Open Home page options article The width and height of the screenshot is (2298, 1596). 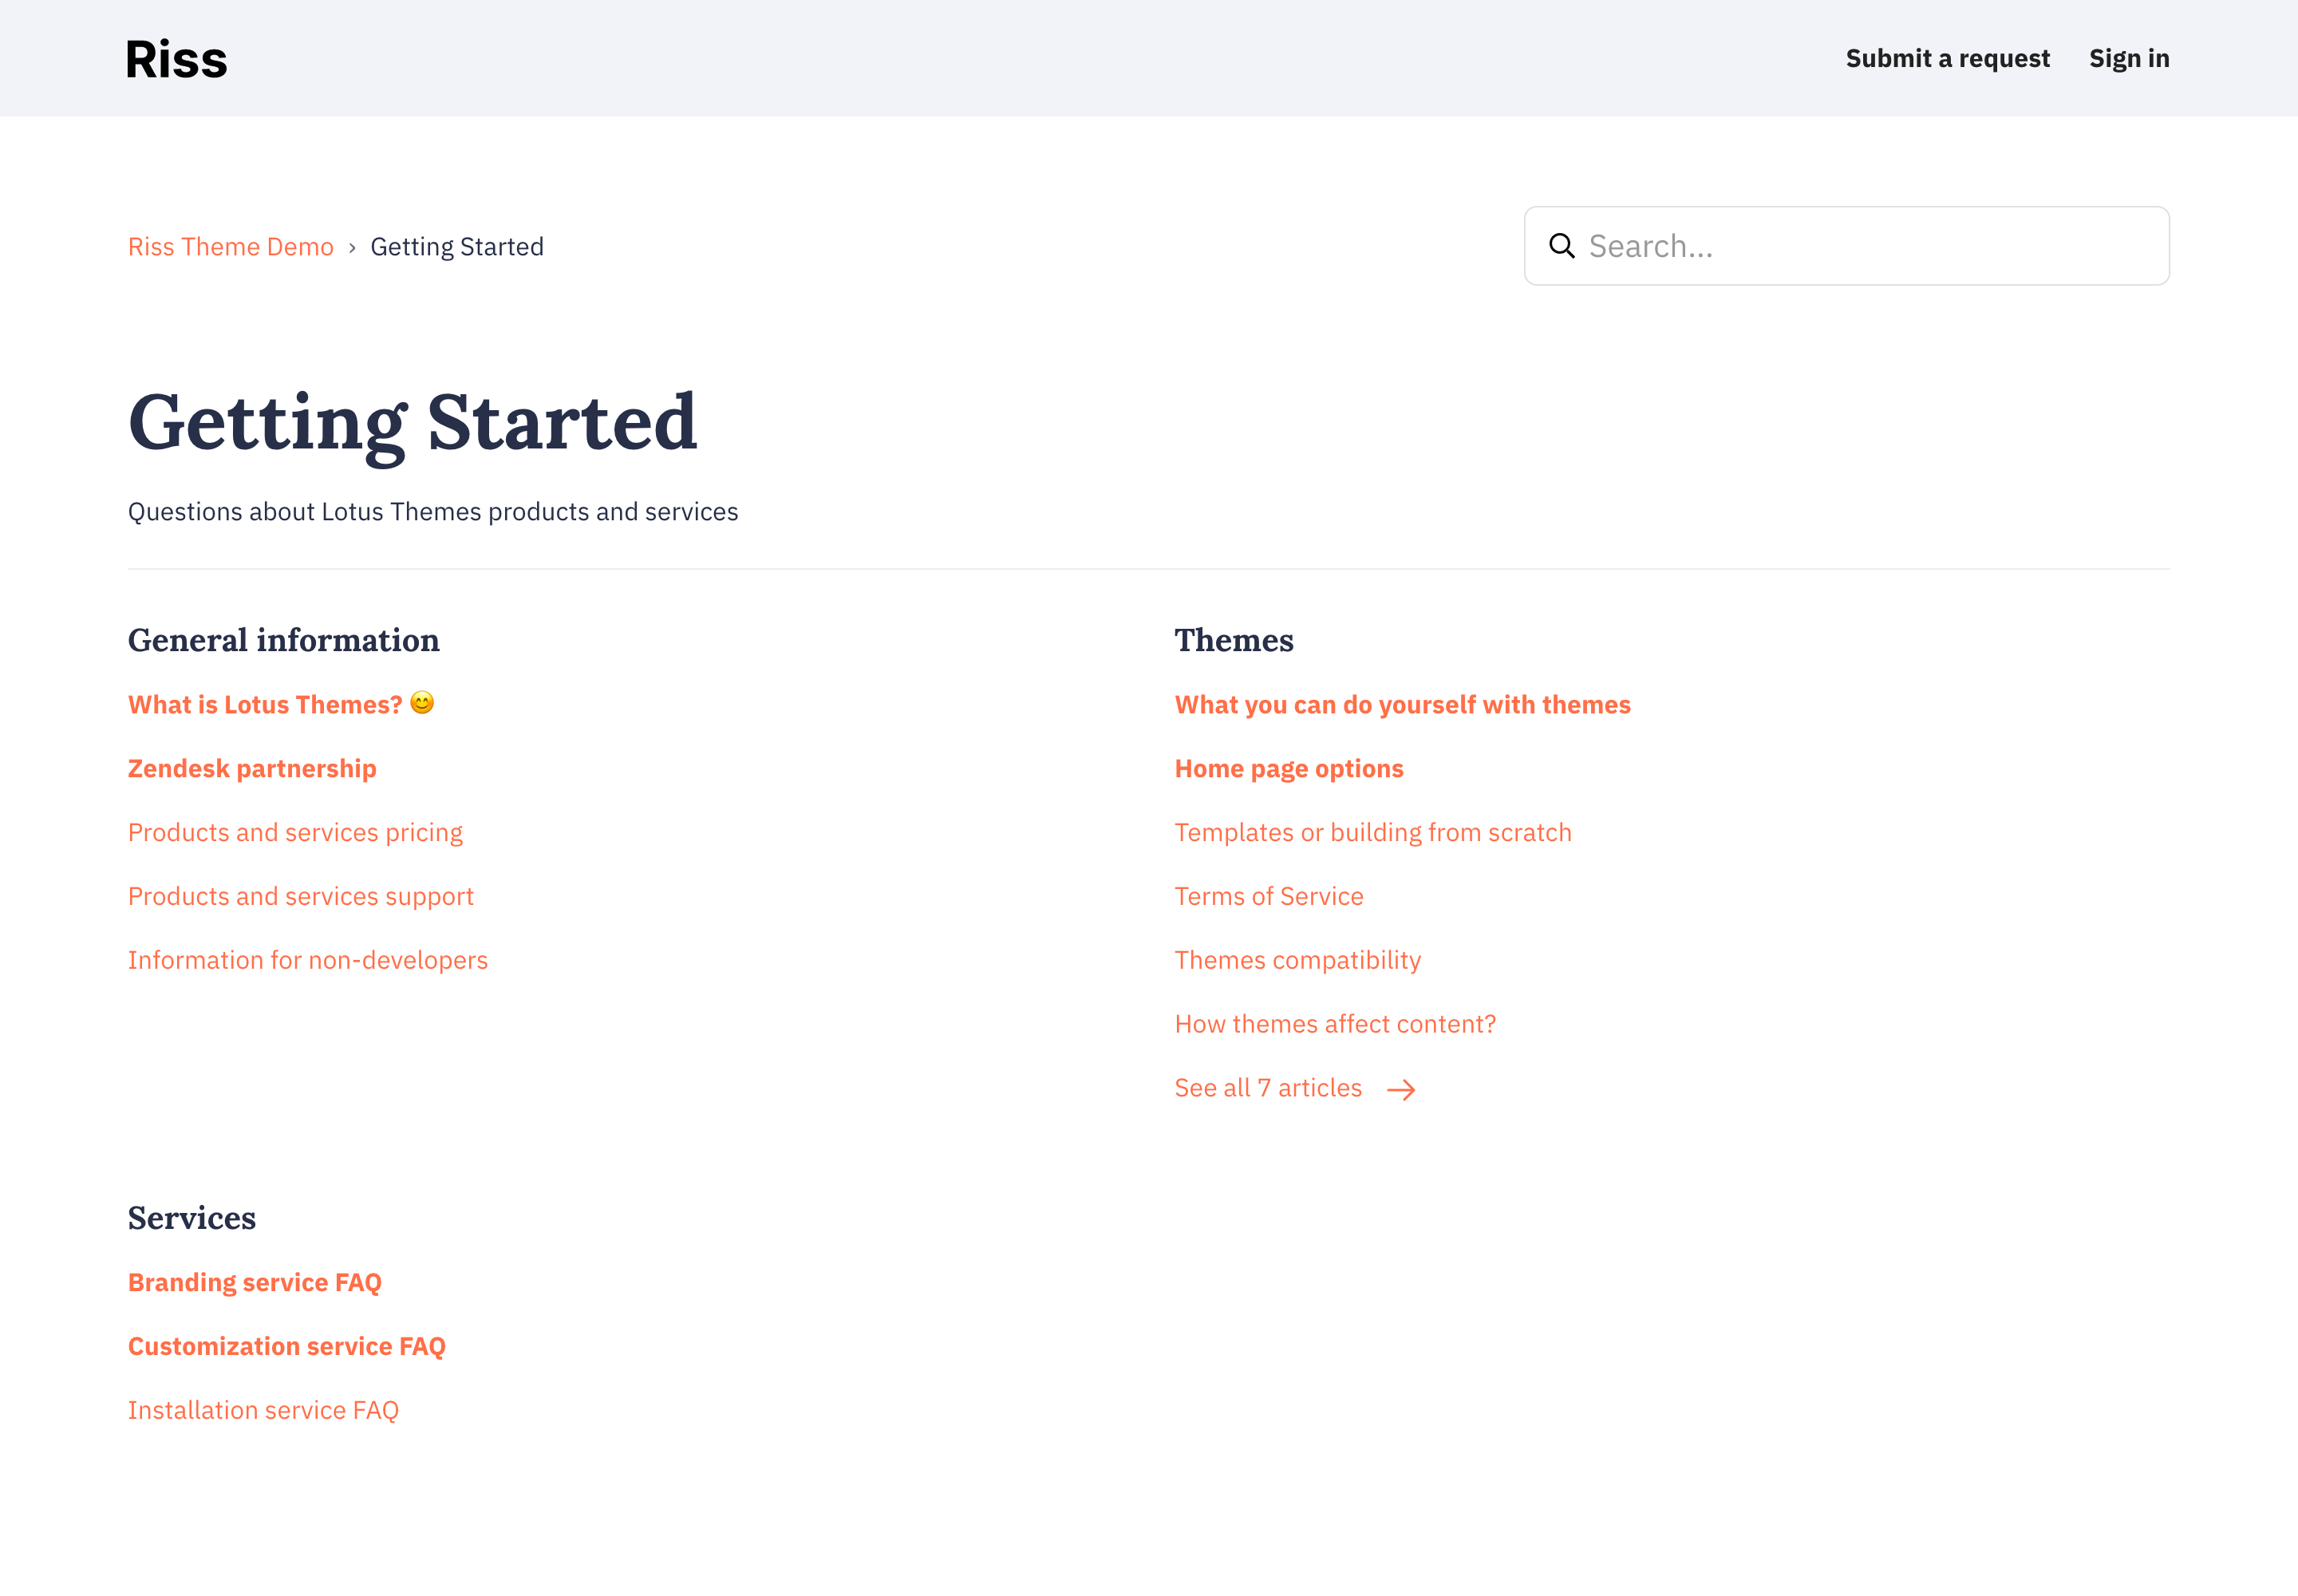pos(1288,769)
